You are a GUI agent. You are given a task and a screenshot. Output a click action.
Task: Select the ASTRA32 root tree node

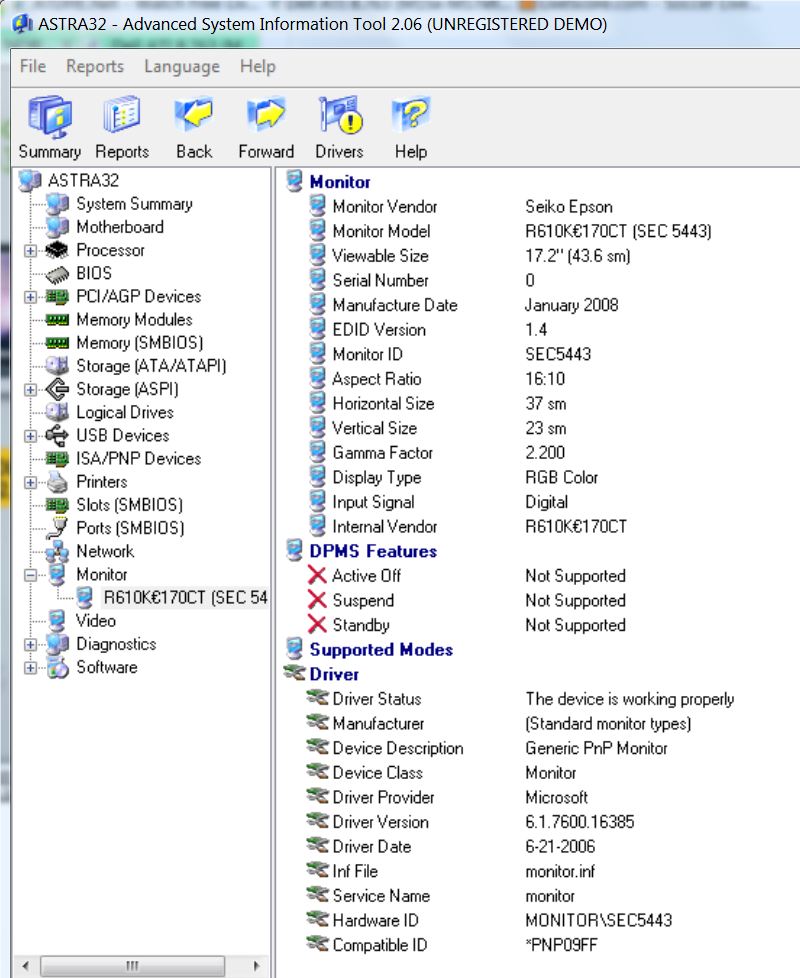[x=83, y=181]
